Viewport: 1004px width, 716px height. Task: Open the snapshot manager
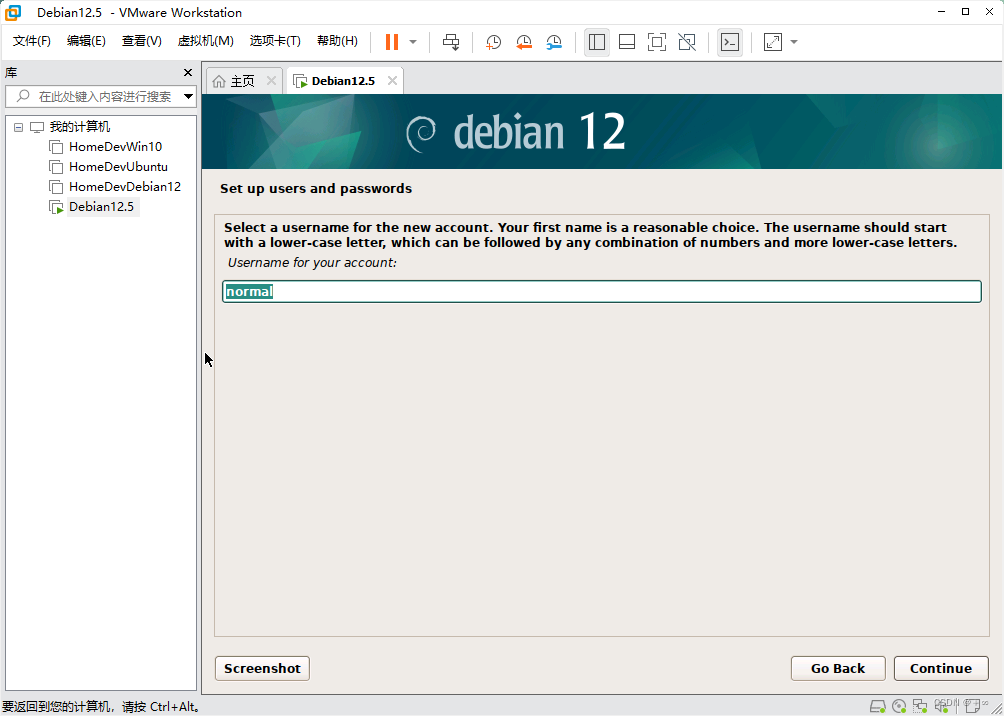click(x=555, y=41)
